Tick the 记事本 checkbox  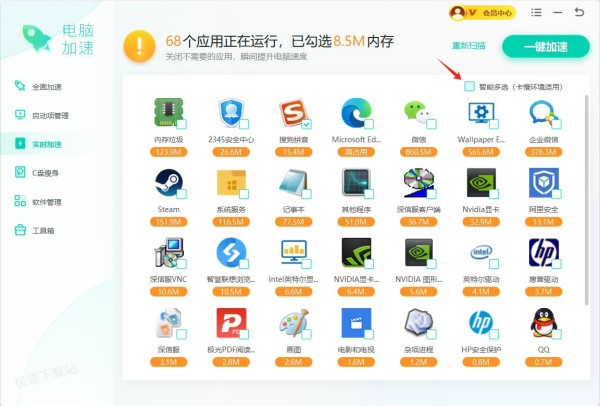coord(307,194)
